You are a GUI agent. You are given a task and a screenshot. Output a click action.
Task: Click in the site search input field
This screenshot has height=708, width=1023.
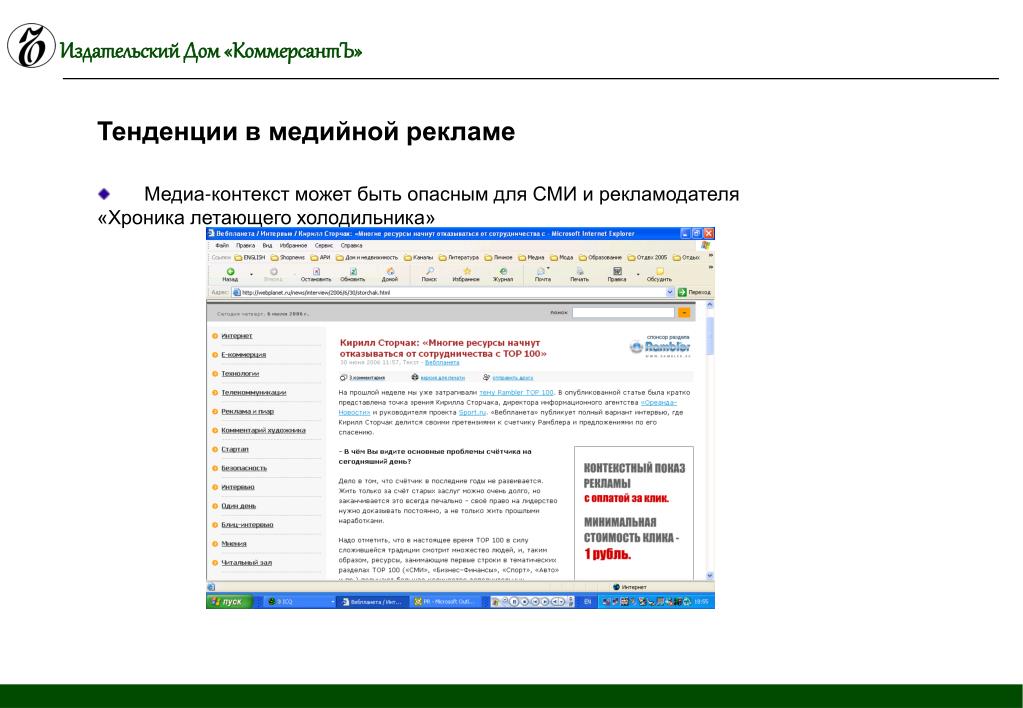pos(623,313)
